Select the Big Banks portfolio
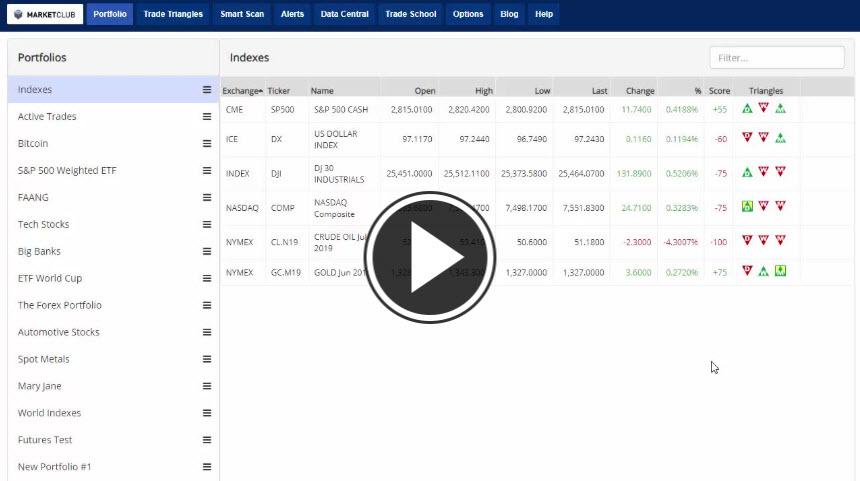 click(39, 251)
